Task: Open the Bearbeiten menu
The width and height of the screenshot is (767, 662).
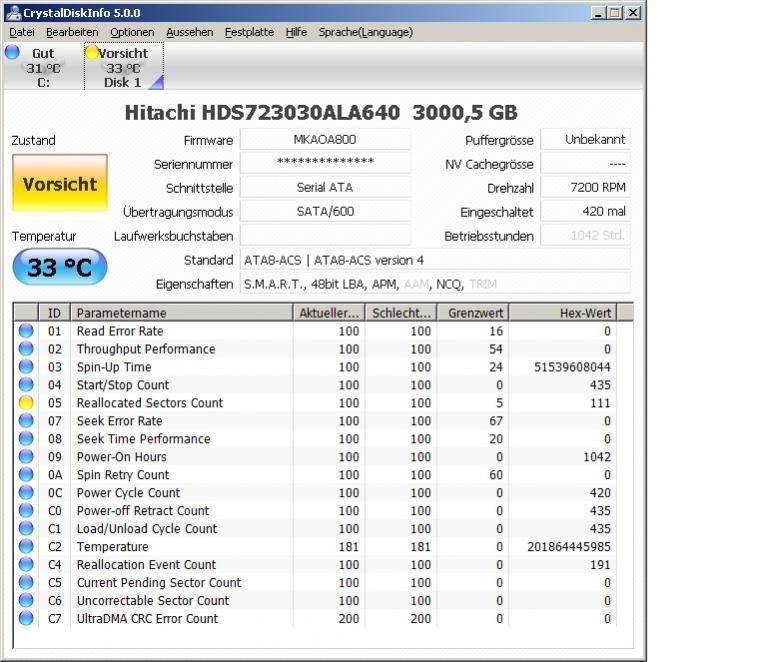Action: pos(72,32)
